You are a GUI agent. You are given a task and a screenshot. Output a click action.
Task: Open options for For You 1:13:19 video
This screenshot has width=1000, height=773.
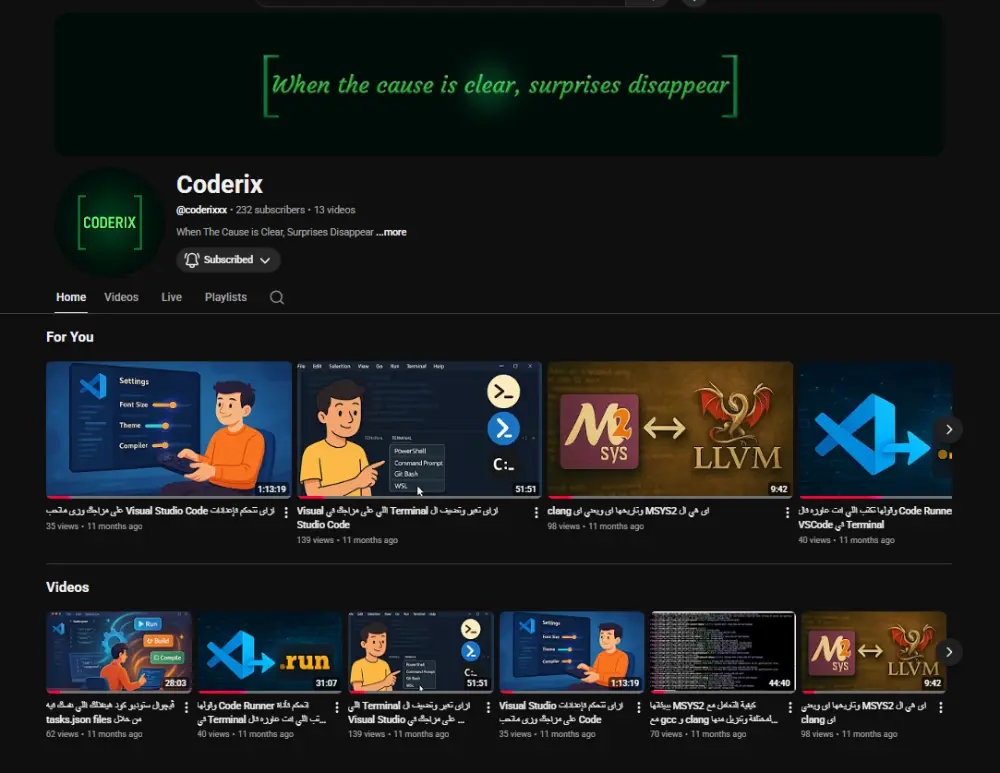285,512
